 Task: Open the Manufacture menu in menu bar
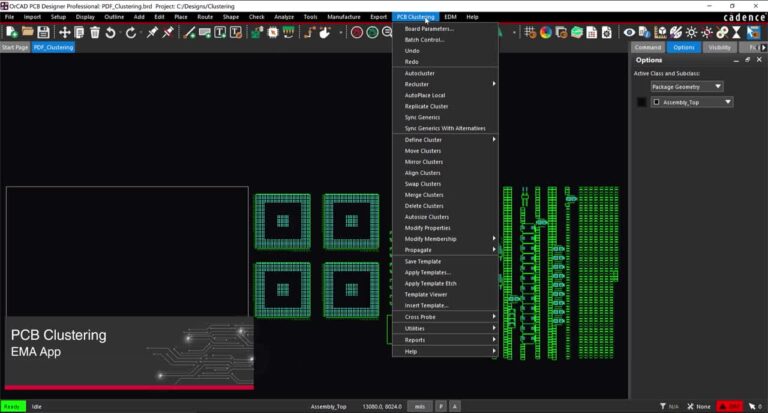(x=343, y=17)
